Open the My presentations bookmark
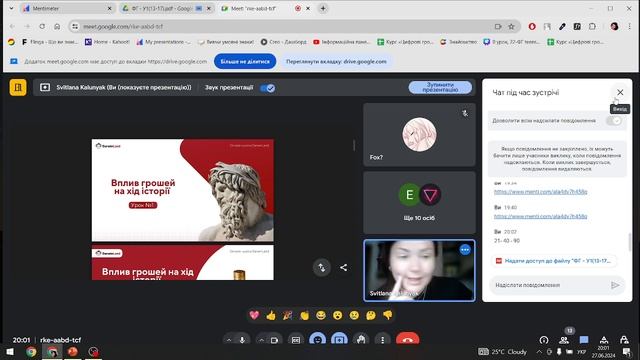This screenshot has height=360, width=640. [x=163, y=42]
